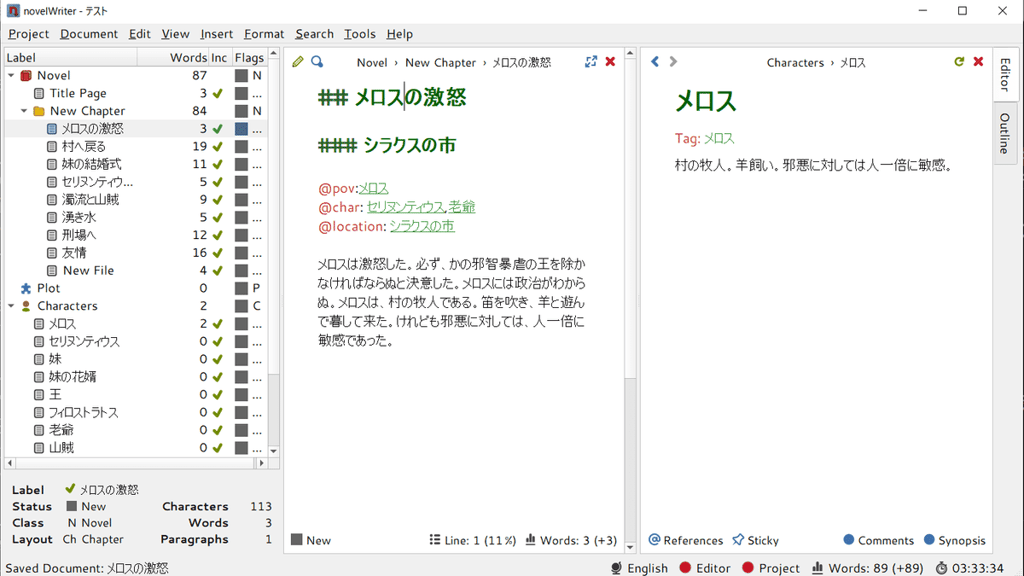This screenshot has width=1024, height=576.
Task: Go forward with viewer right arrow
Action: coord(673,61)
